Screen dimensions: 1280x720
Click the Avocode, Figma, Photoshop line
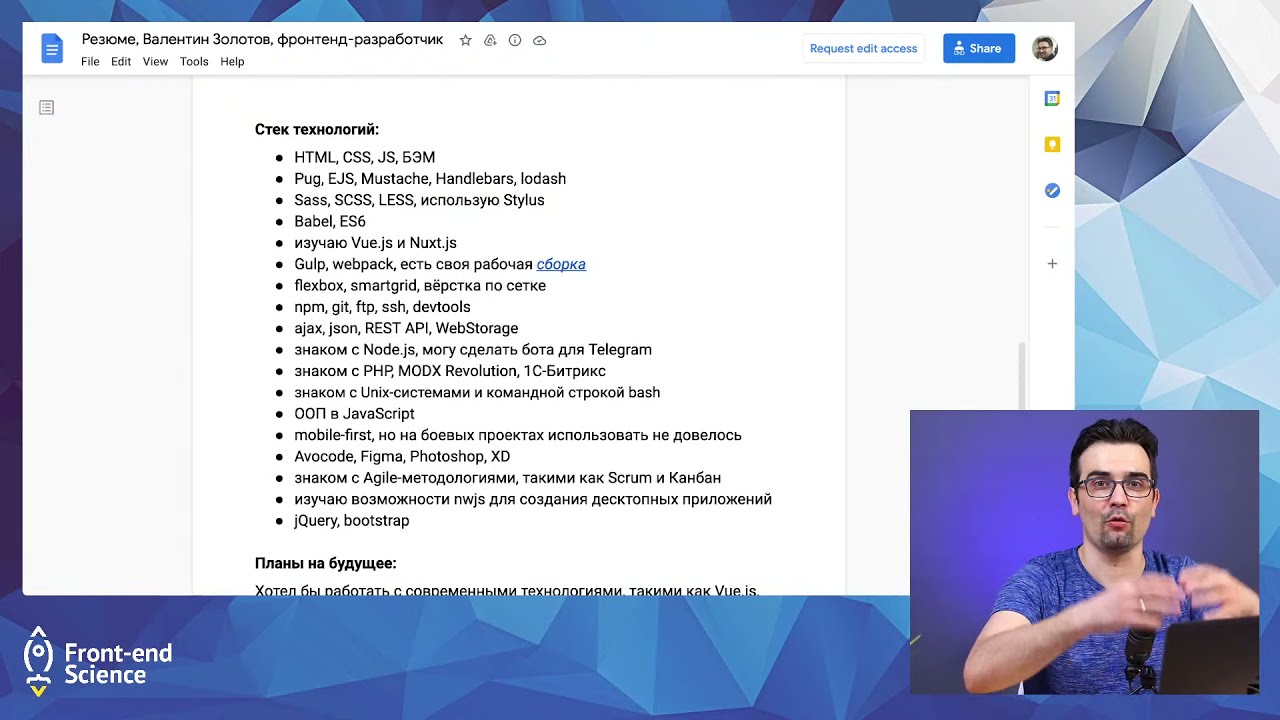402,456
